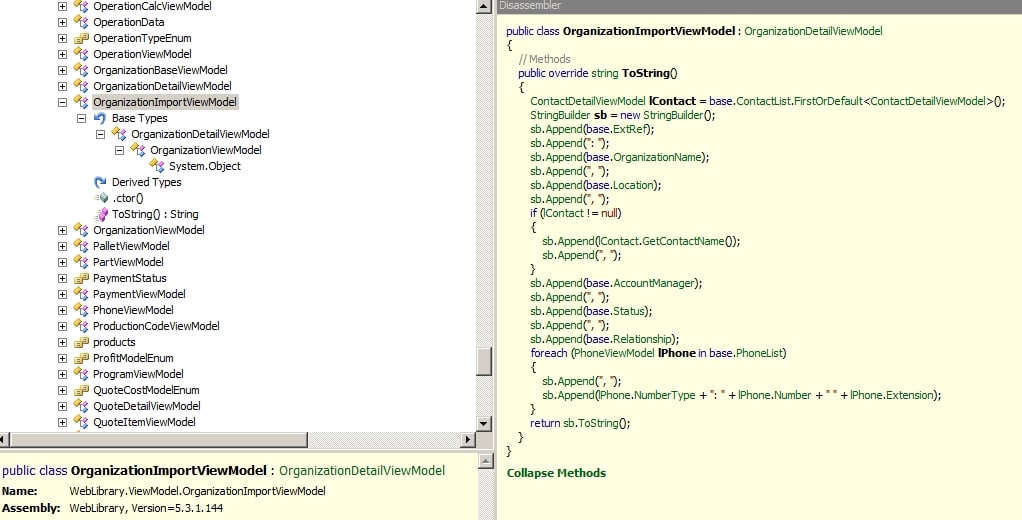Image resolution: width=1022 pixels, height=520 pixels.
Task: Open the OrganizationDetailViewModel link in the info pane
Action: coord(362,470)
